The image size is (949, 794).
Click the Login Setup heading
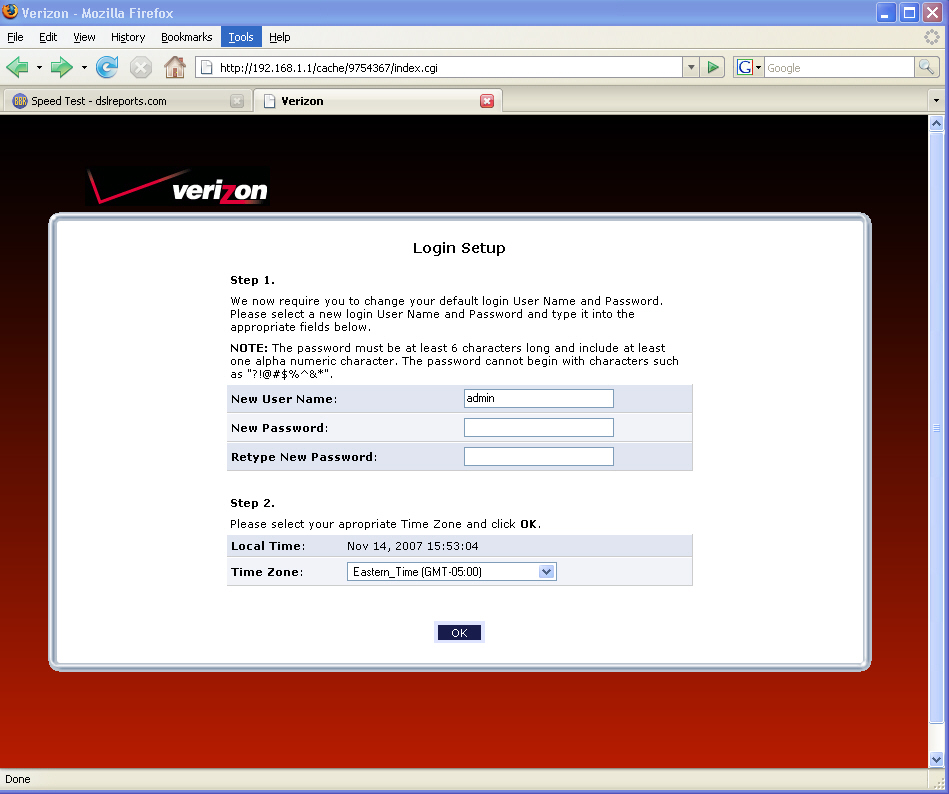point(459,248)
